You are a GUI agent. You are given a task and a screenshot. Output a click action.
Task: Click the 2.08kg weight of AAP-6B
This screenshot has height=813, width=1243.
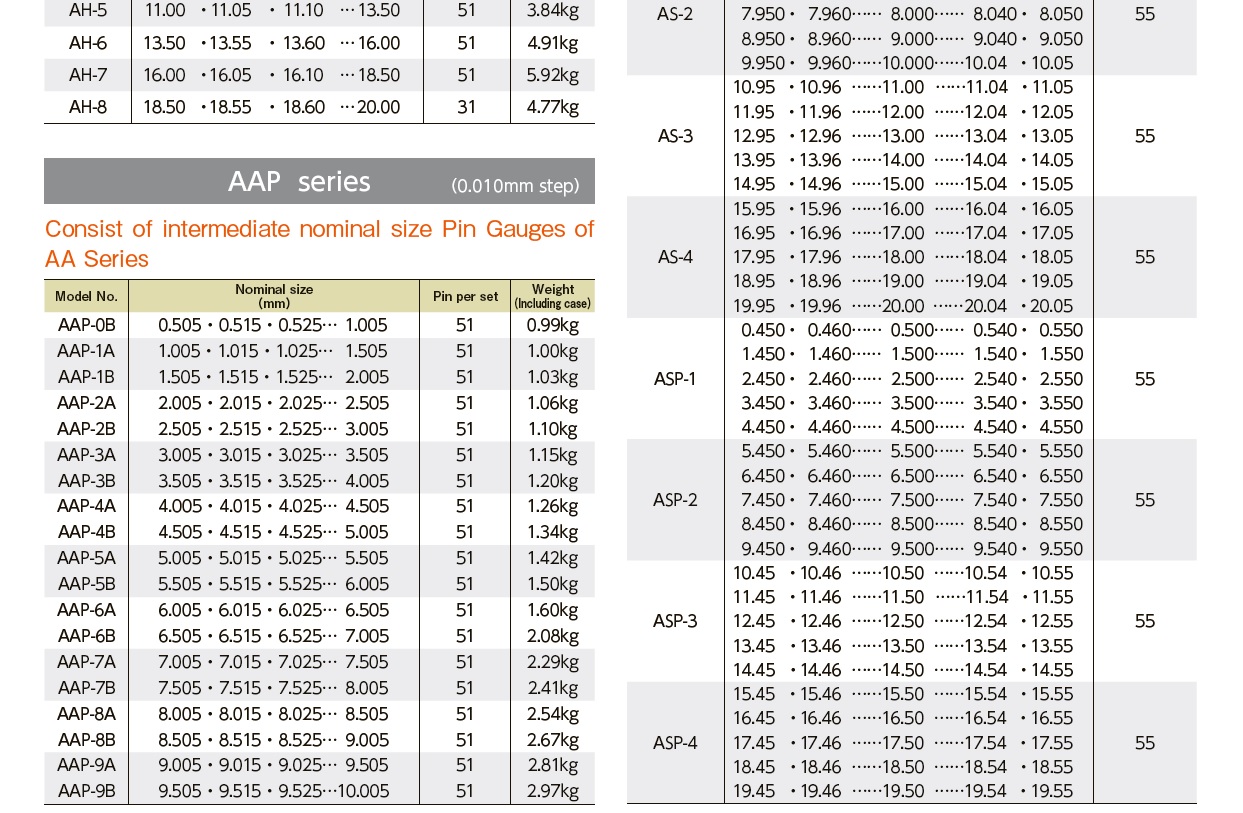pyautogui.click(x=552, y=636)
